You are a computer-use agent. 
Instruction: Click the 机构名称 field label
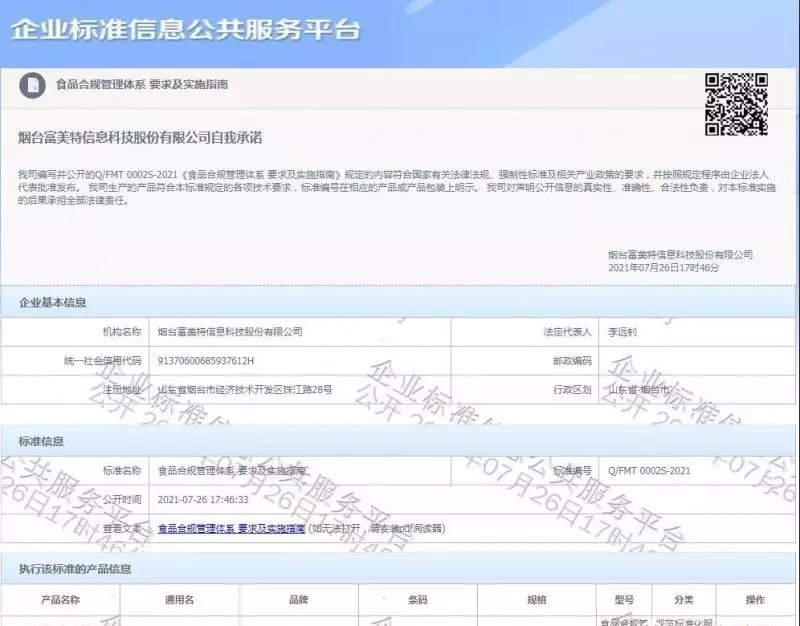122,332
